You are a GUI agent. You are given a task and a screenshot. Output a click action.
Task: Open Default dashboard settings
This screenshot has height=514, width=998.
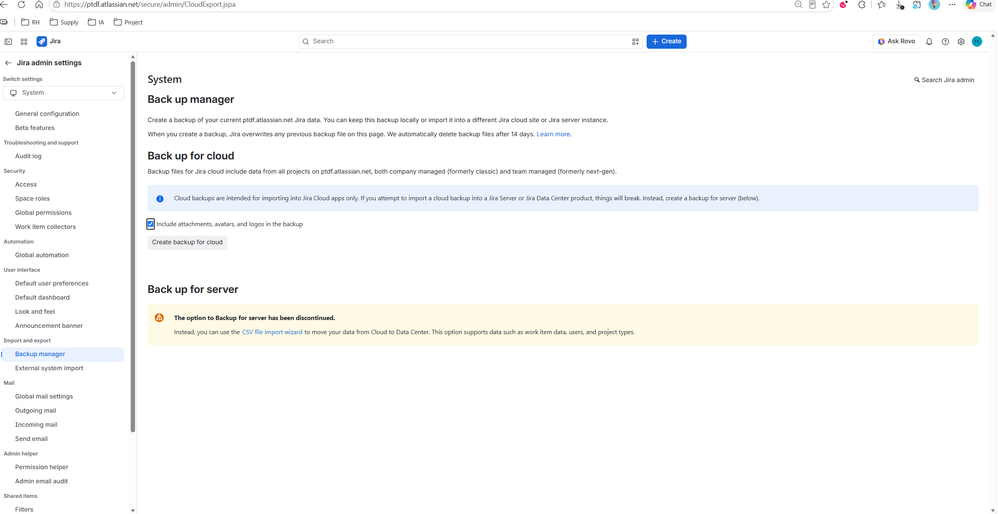tap(42, 298)
